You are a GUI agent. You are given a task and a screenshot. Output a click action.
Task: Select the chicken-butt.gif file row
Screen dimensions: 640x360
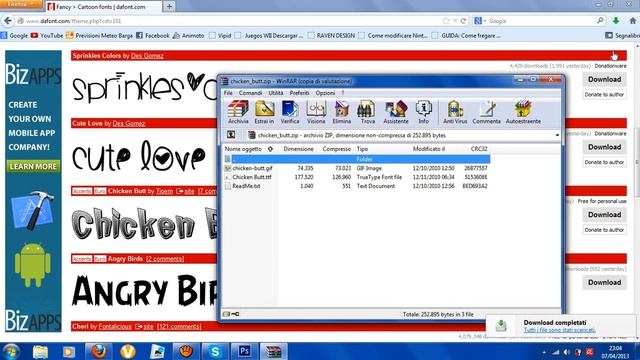click(357, 168)
